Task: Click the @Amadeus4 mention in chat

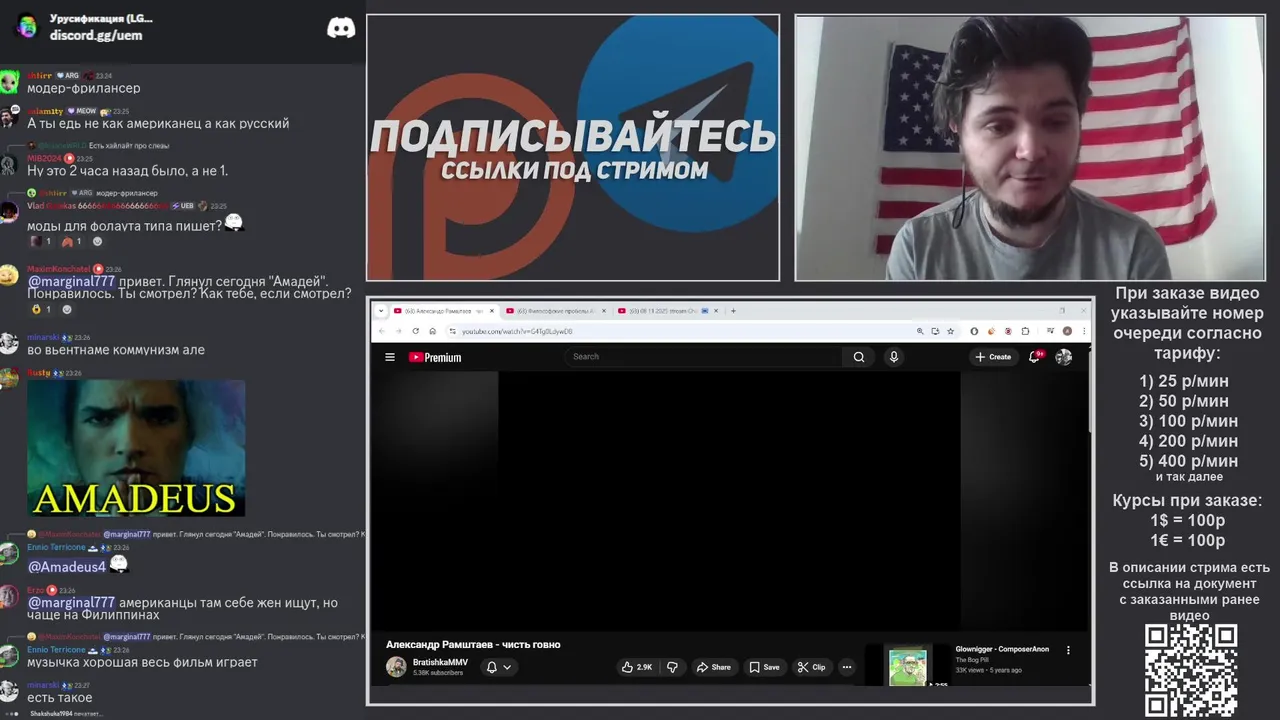Action: click(x=67, y=567)
